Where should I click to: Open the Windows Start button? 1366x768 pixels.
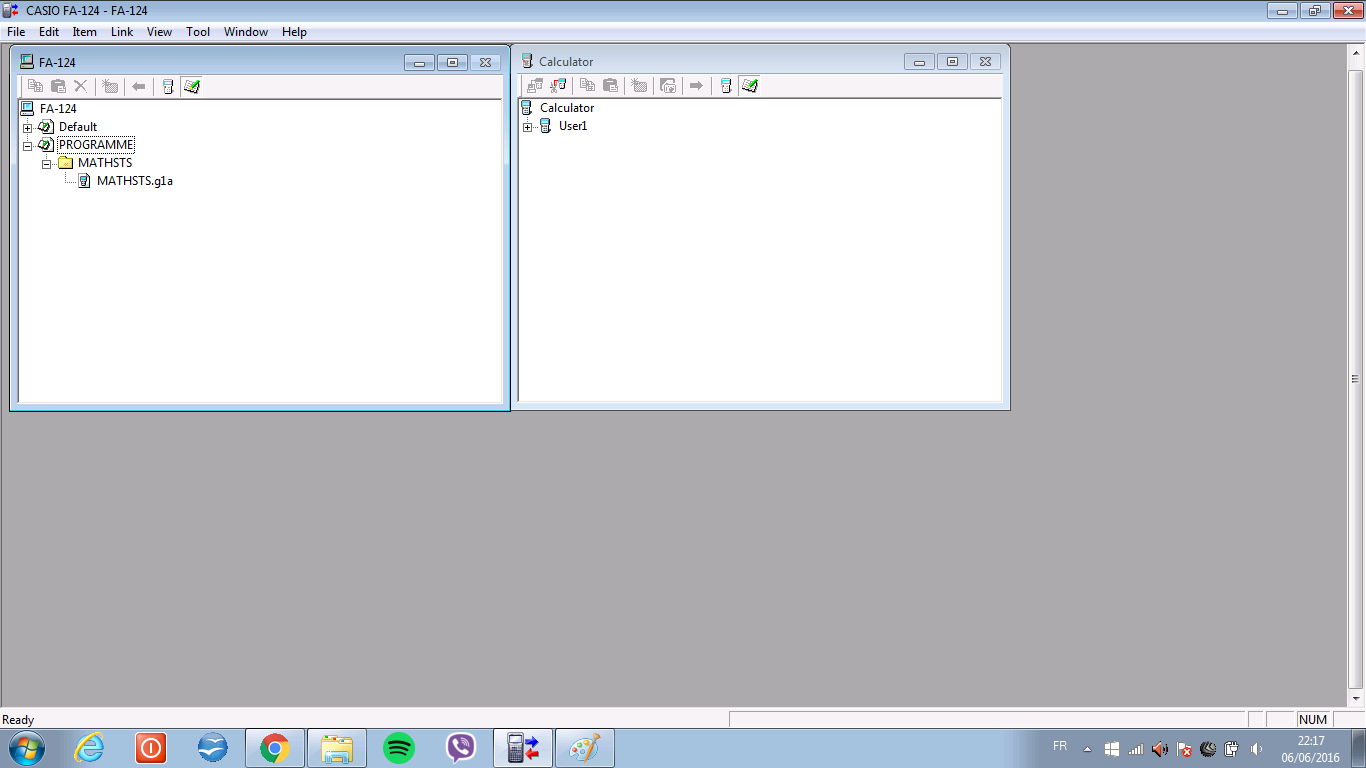click(x=26, y=748)
